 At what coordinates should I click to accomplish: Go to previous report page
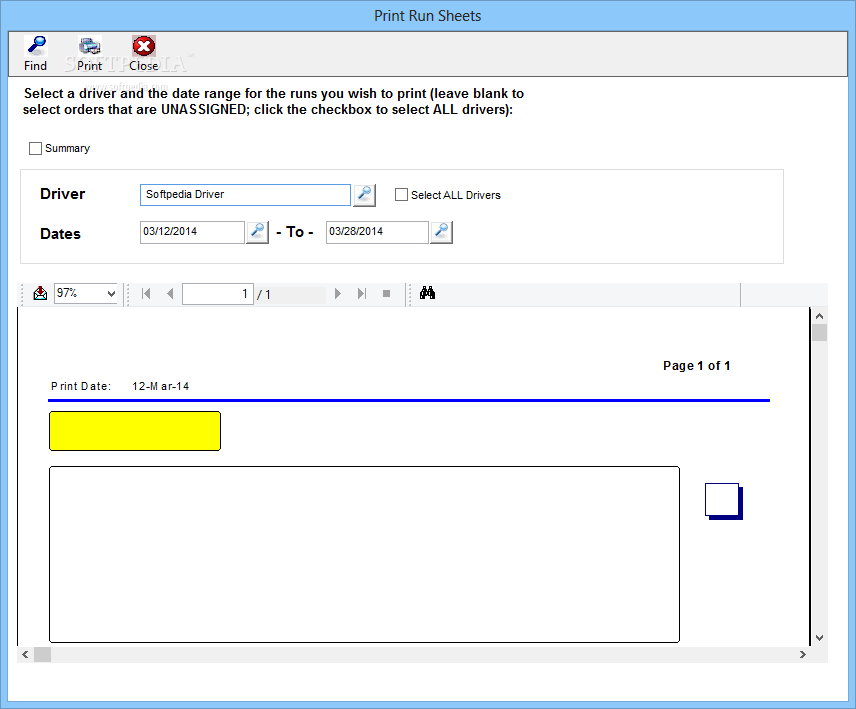[170, 294]
